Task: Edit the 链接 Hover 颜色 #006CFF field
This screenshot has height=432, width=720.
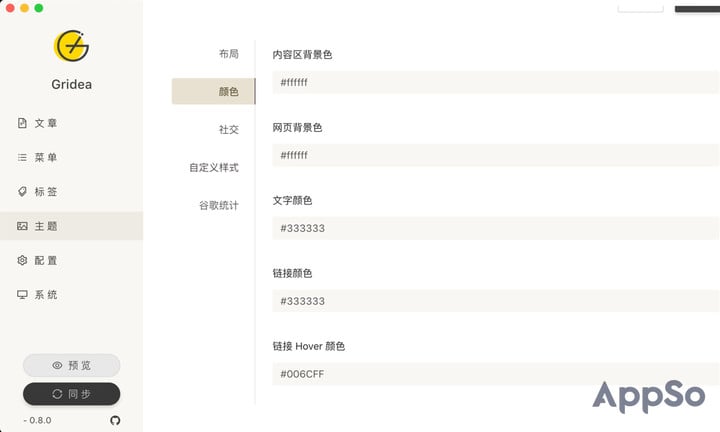Action: coord(495,374)
